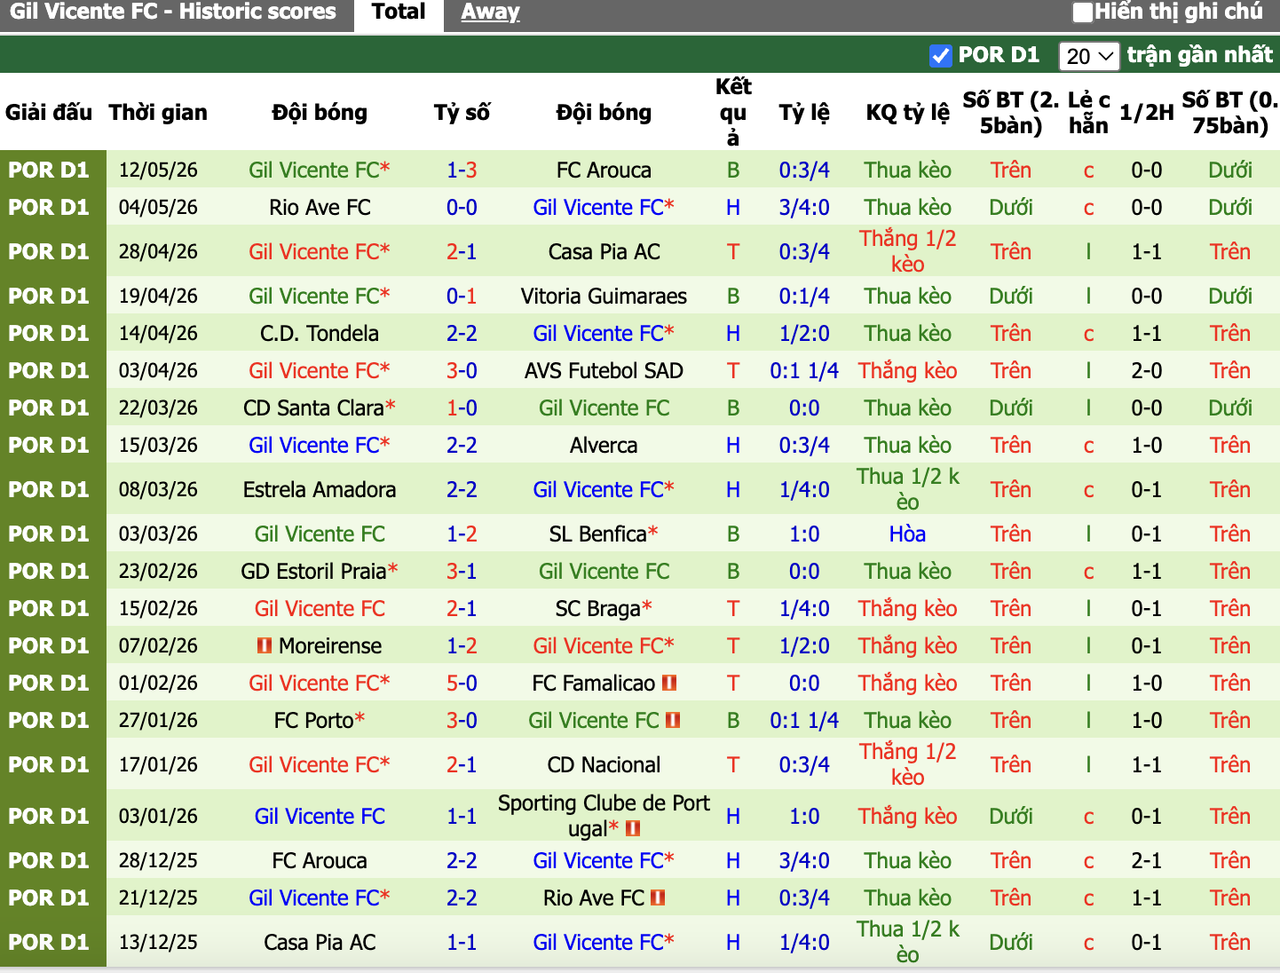Click the 1/2H column header
Image resolution: width=1280 pixels, height=973 pixels.
click(x=1147, y=112)
